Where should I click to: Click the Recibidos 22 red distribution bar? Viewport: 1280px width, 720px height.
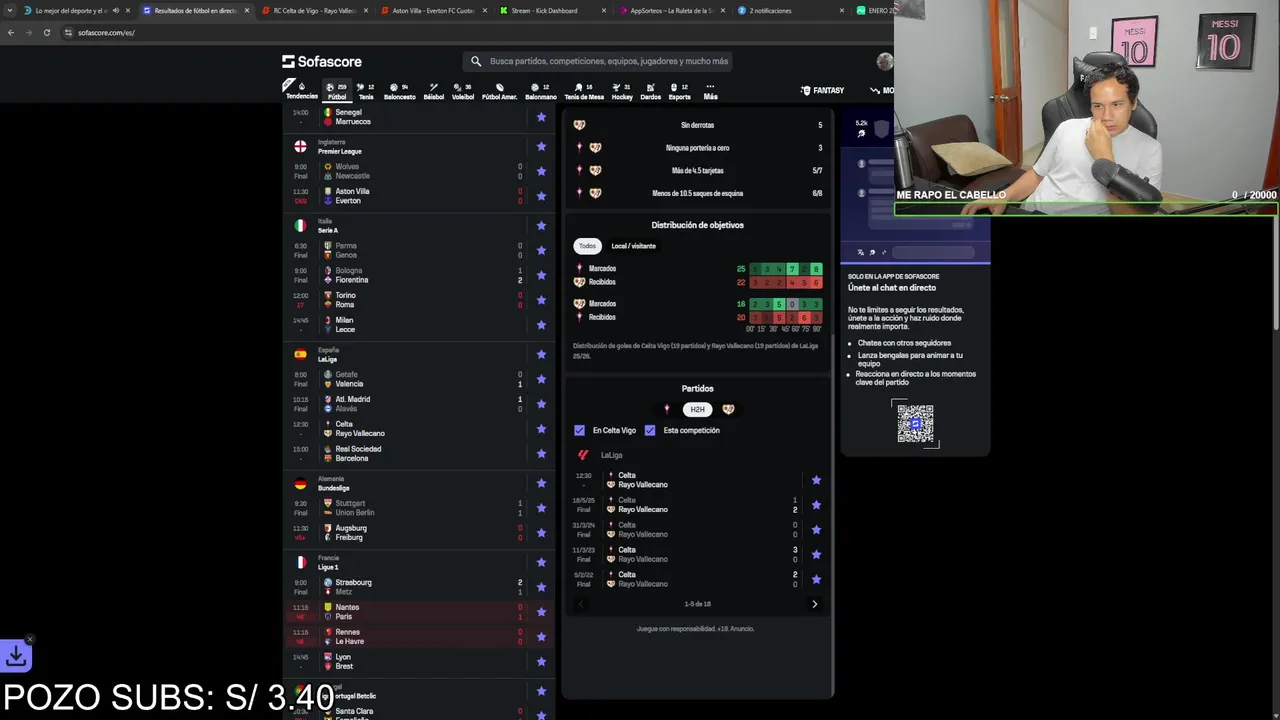pos(785,283)
